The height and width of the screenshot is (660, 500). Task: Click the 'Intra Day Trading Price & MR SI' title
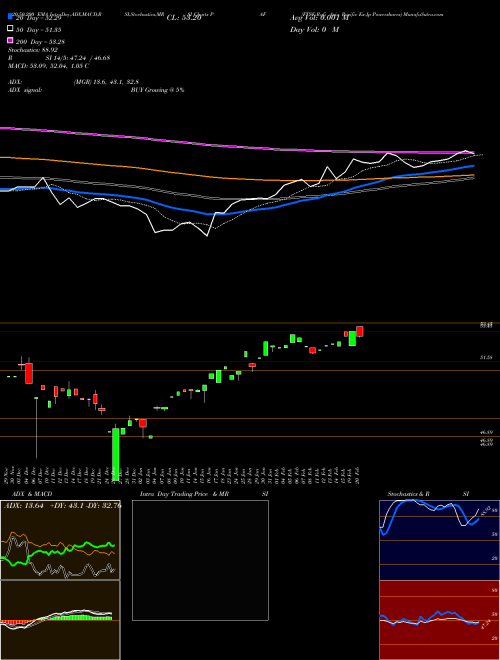click(204, 494)
